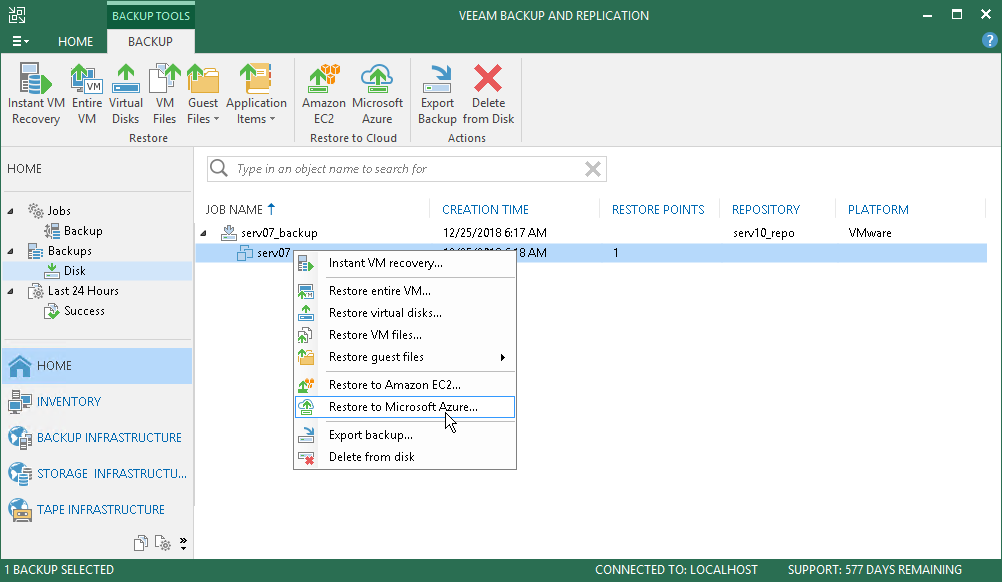Click Delete from Disk ribbon icon
1002x582 pixels.
[x=488, y=94]
